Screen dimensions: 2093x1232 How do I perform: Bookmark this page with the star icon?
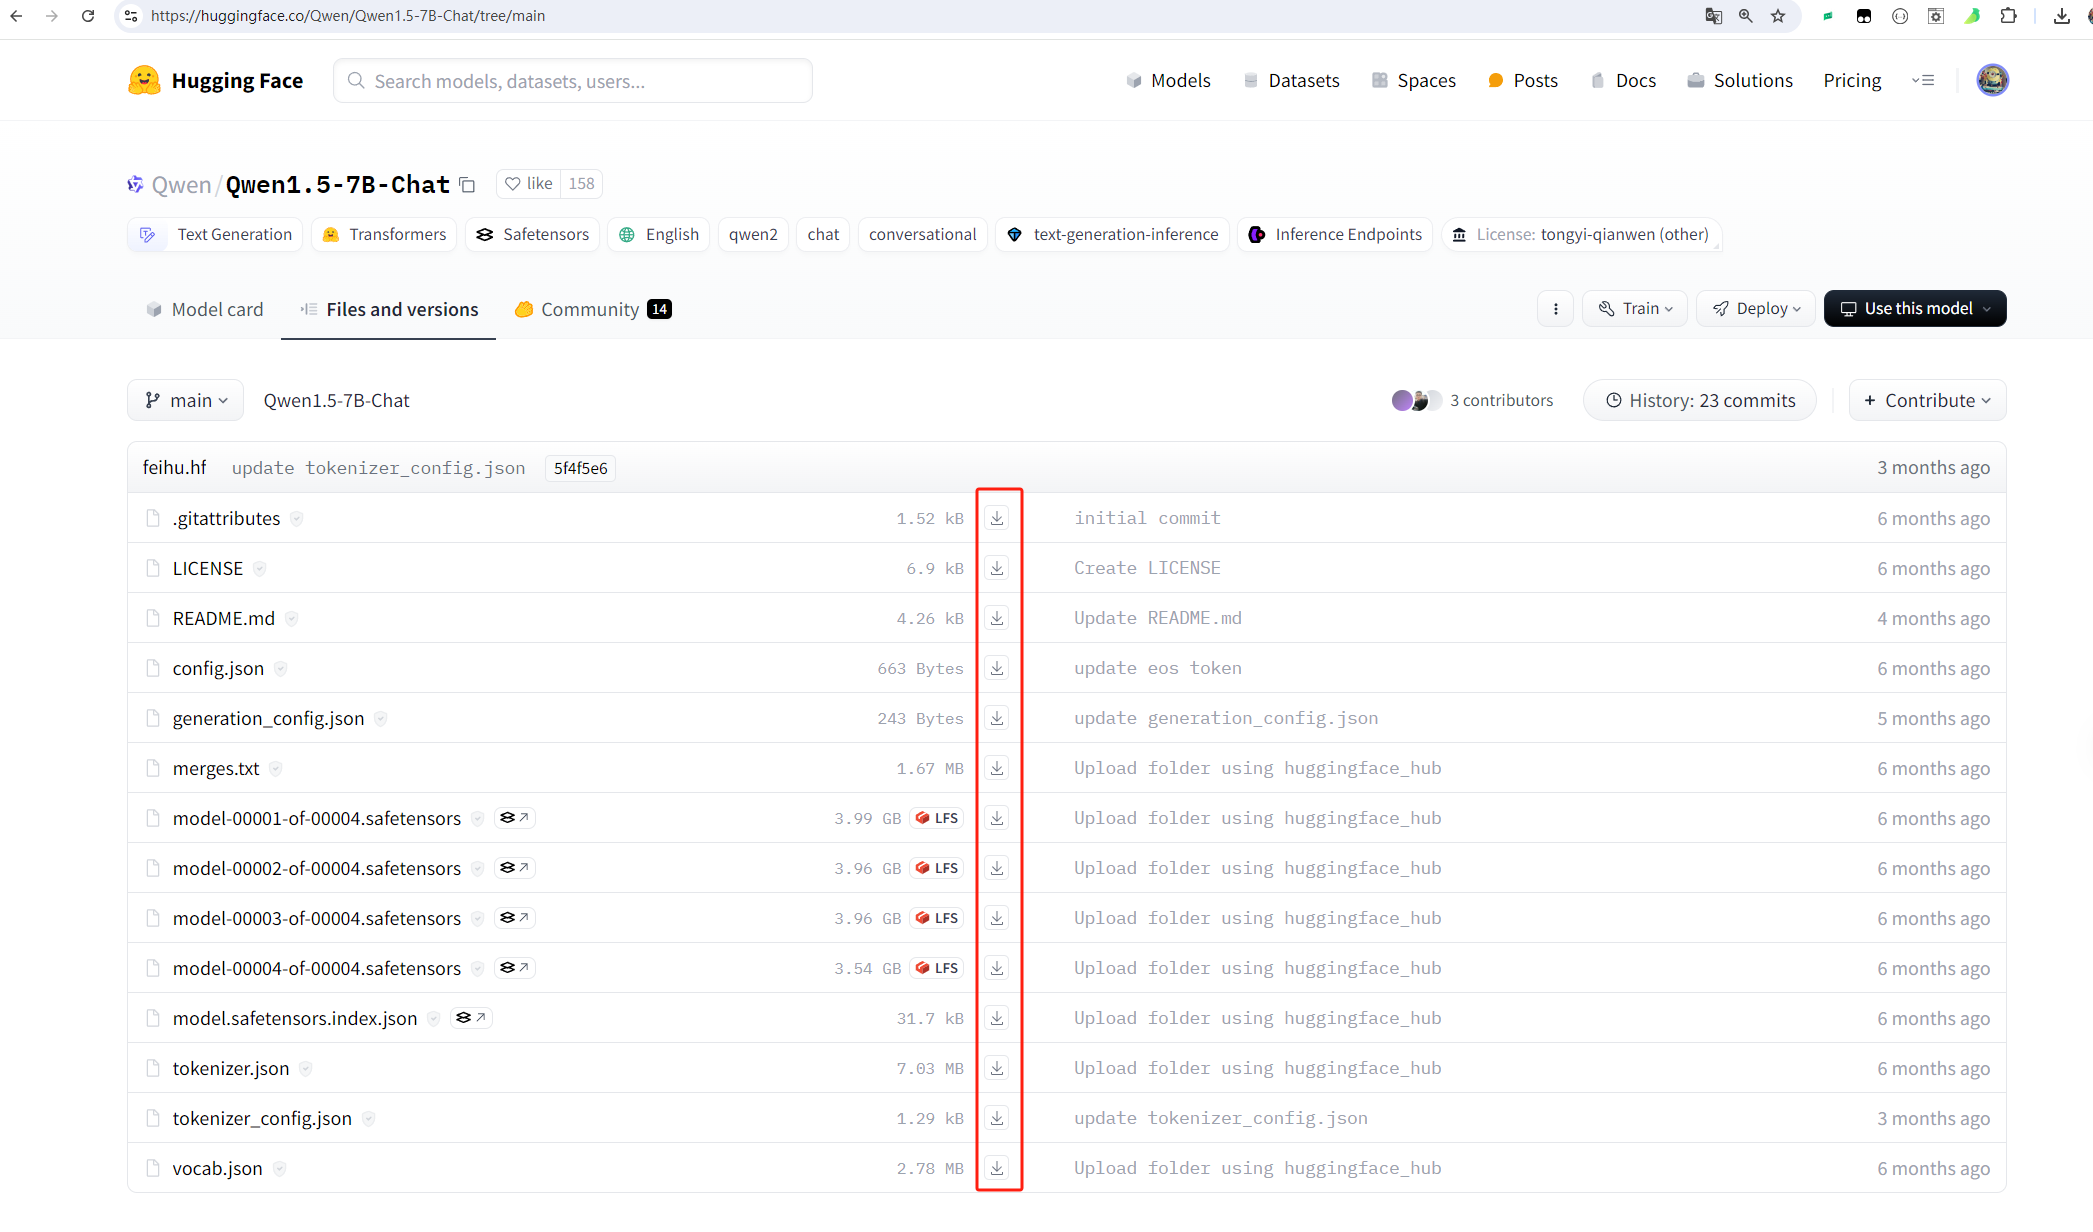[x=1778, y=16]
